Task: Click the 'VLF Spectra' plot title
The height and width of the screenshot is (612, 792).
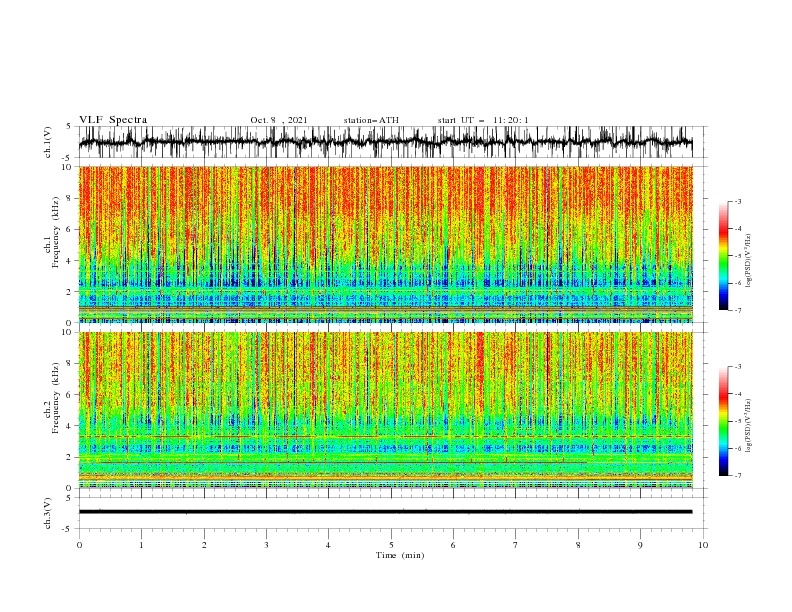Action: click(113, 120)
